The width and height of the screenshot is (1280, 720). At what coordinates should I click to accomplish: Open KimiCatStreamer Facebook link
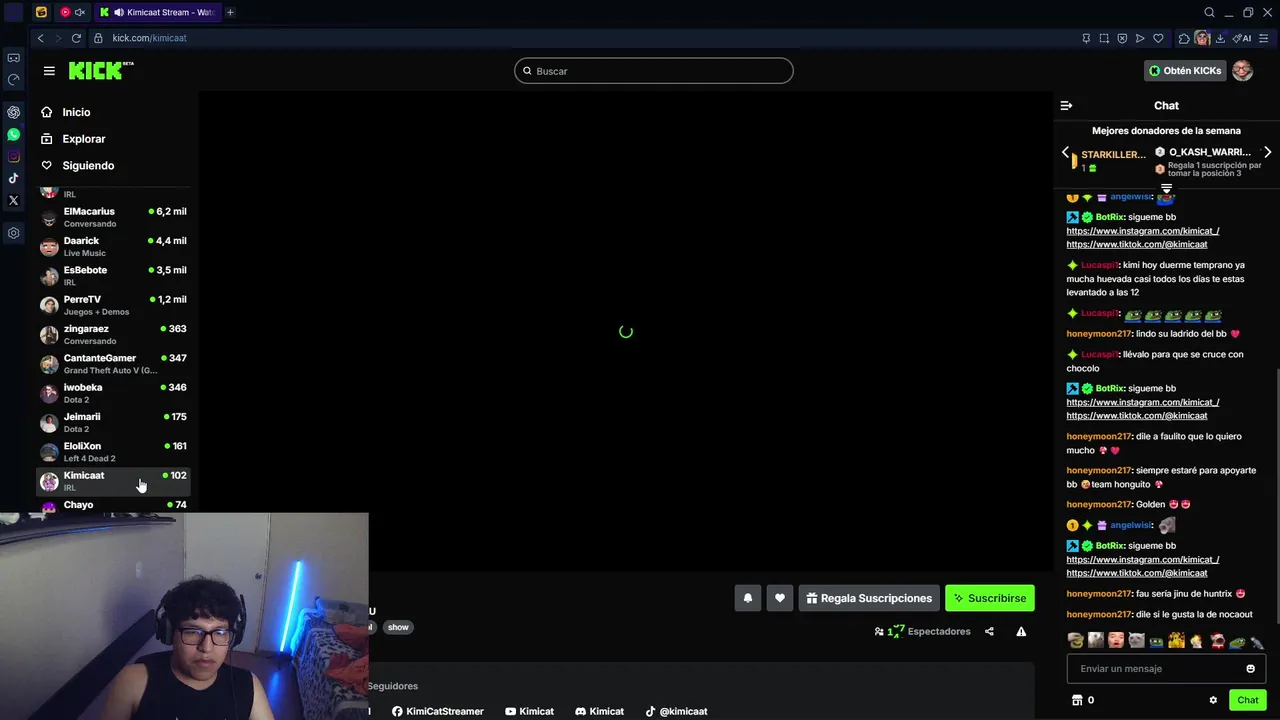point(438,711)
